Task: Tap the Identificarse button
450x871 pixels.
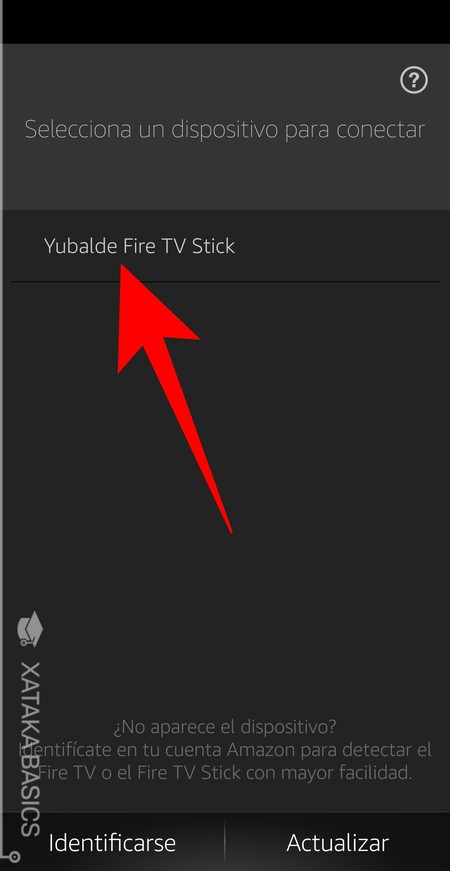Action: click(112, 843)
